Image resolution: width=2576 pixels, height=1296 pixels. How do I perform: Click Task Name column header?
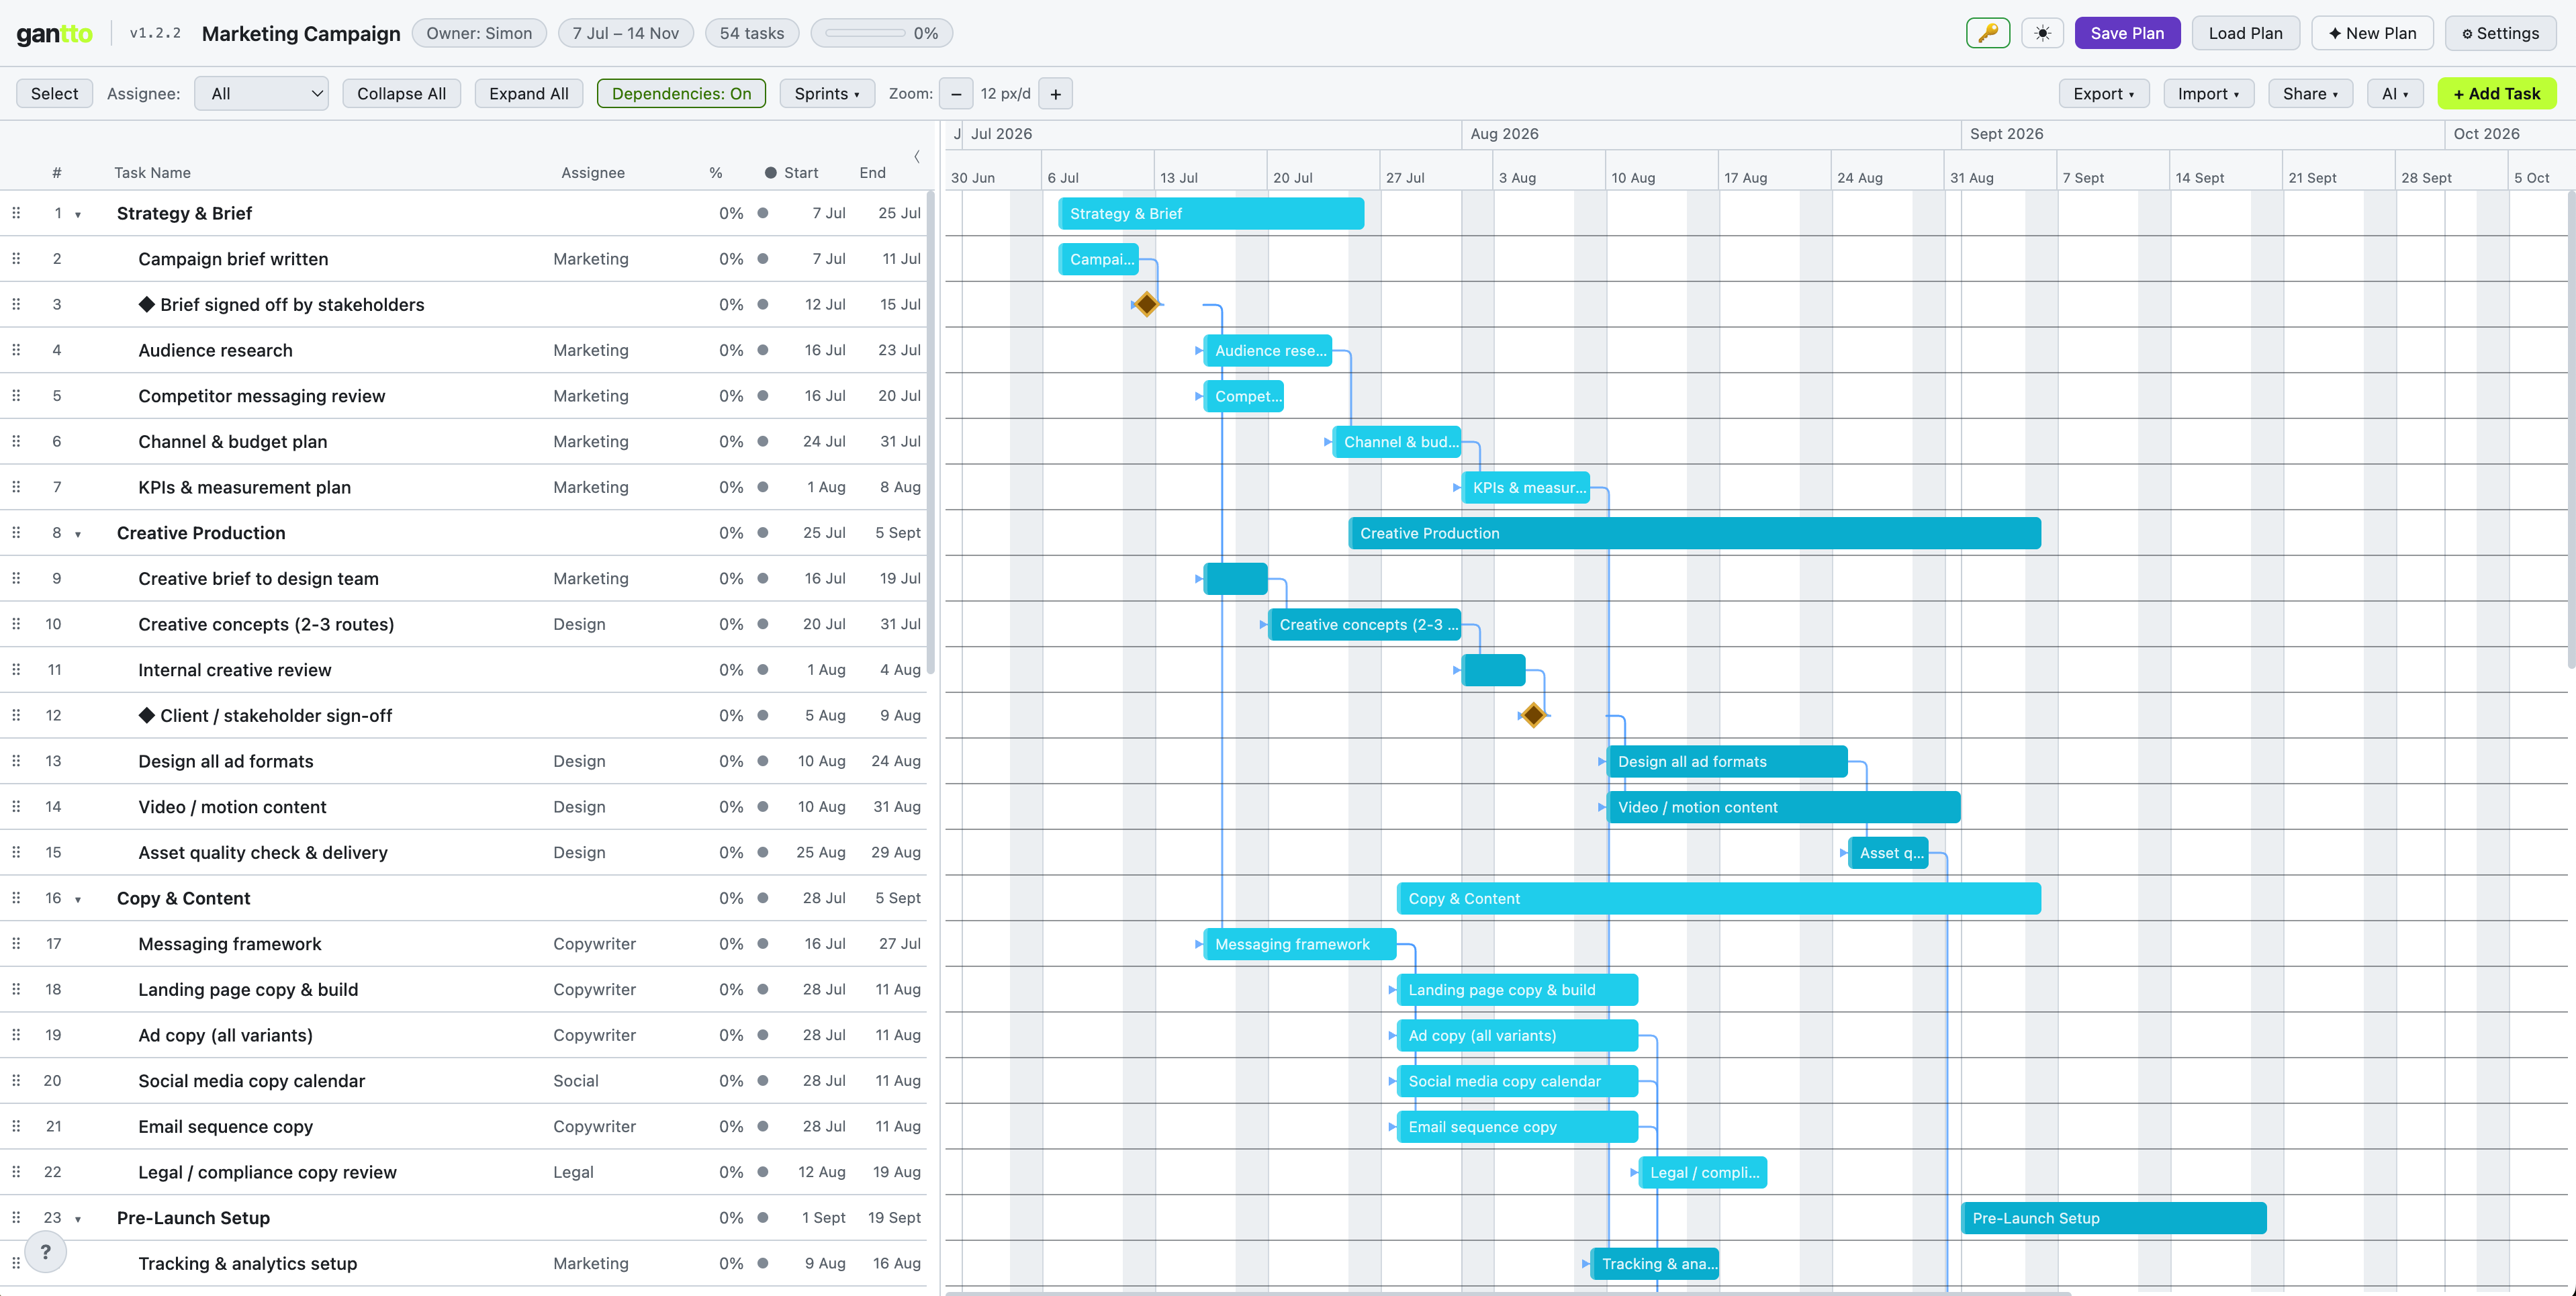click(x=152, y=173)
